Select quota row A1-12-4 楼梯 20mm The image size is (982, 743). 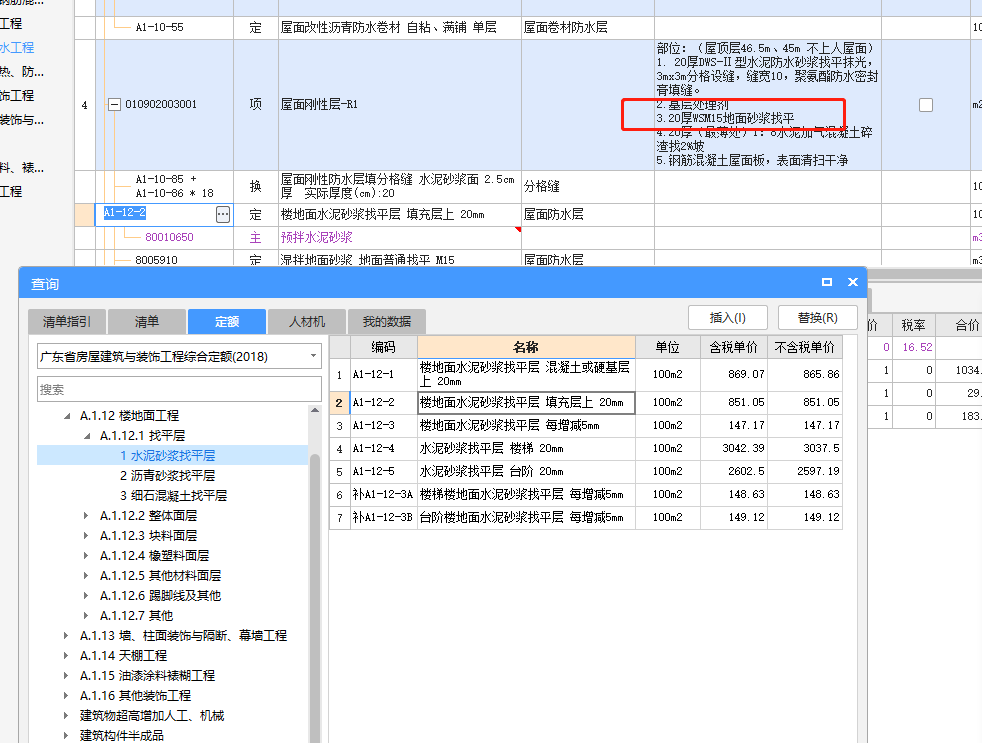(x=586, y=449)
